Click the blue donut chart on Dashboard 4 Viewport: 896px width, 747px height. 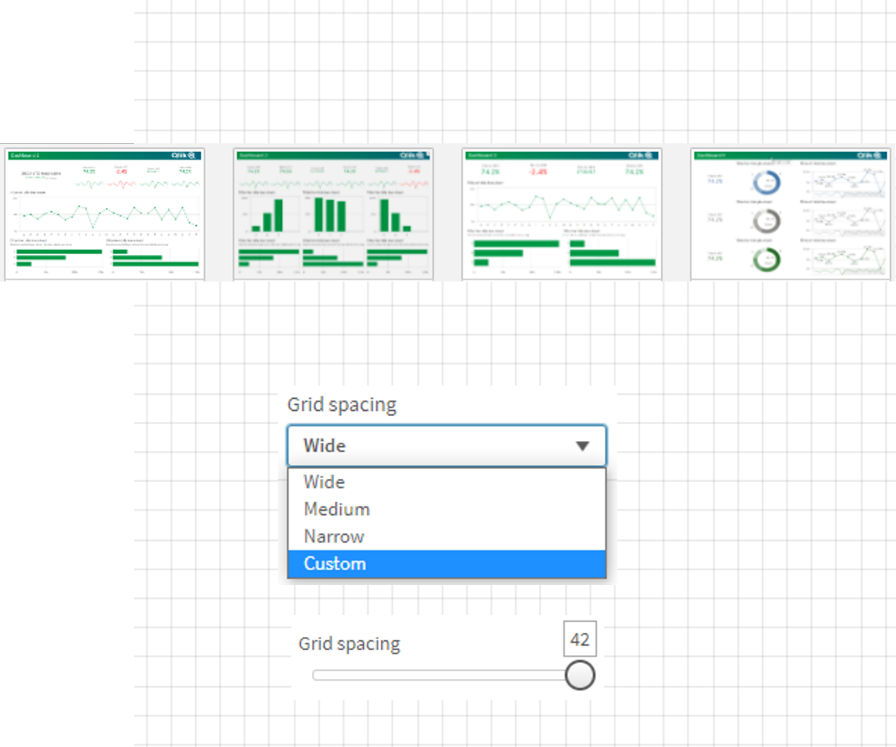tap(764, 181)
